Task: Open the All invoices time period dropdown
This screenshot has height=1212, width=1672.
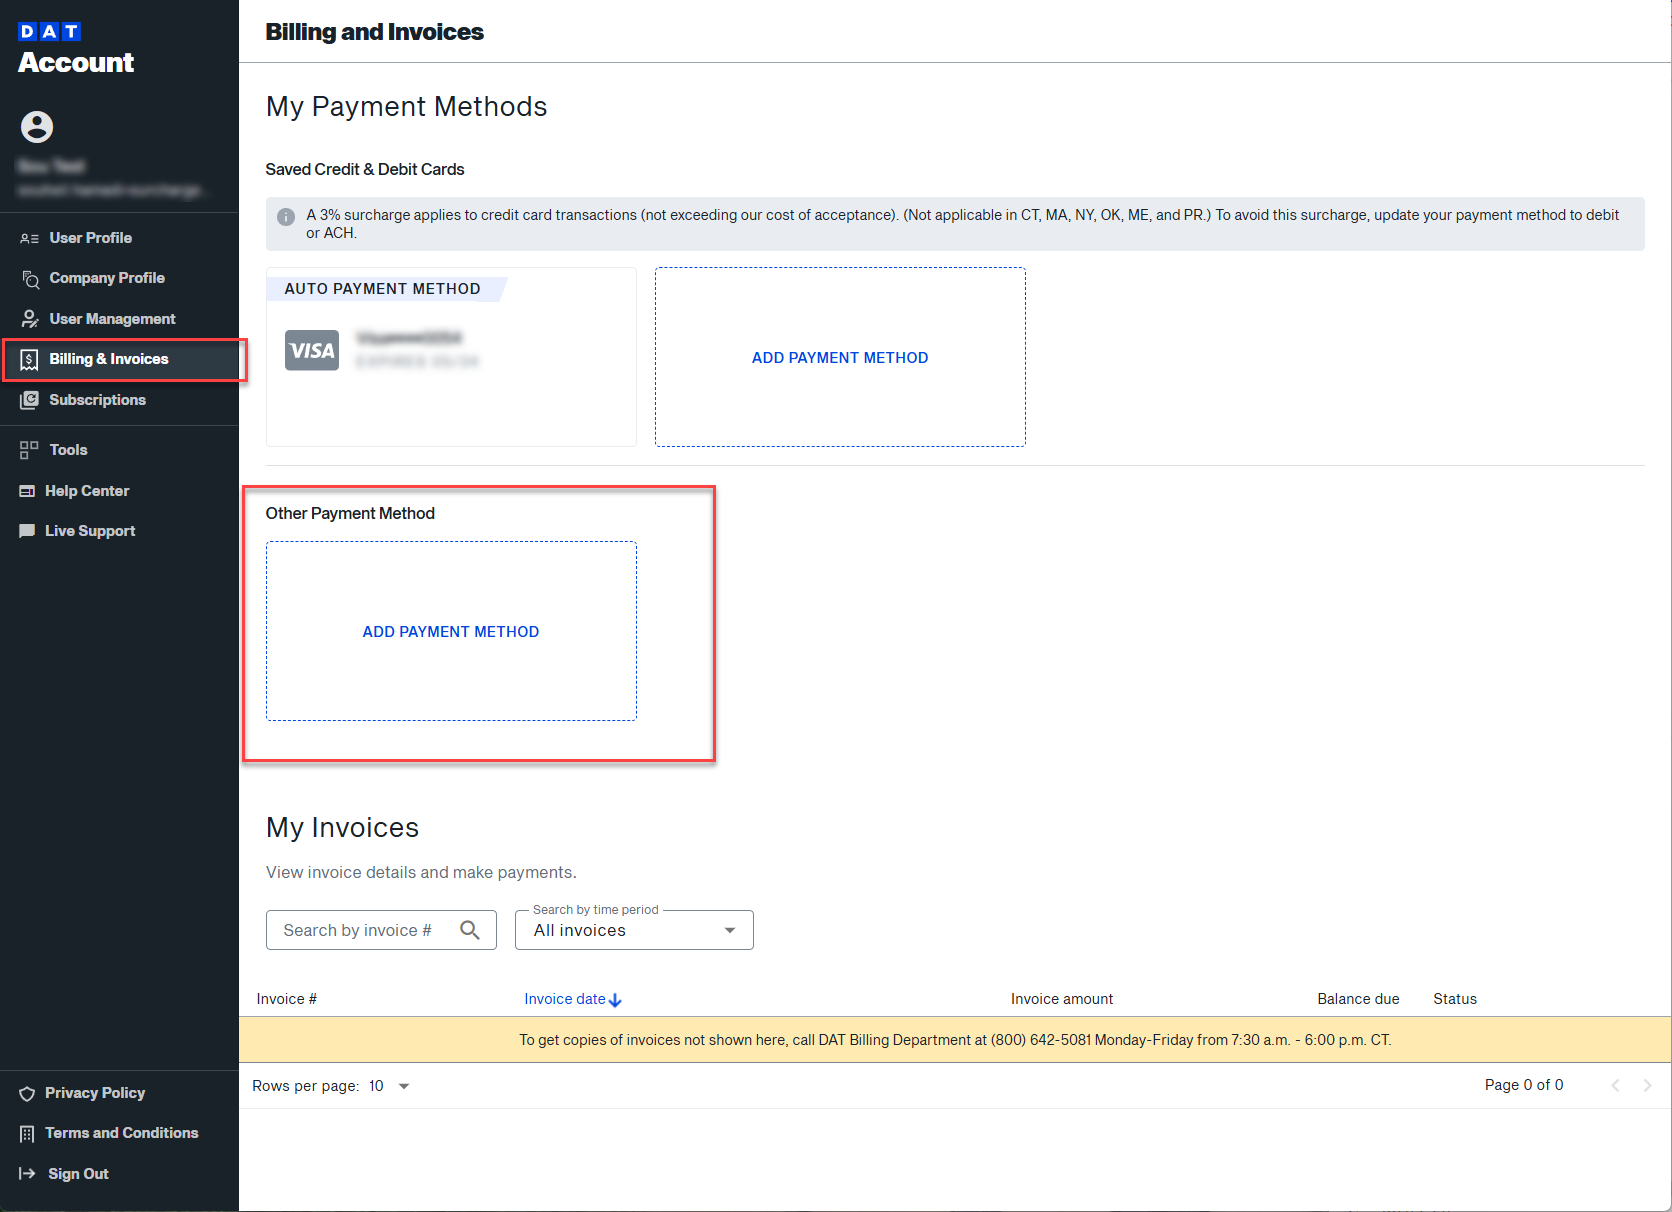Action: click(634, 930)
